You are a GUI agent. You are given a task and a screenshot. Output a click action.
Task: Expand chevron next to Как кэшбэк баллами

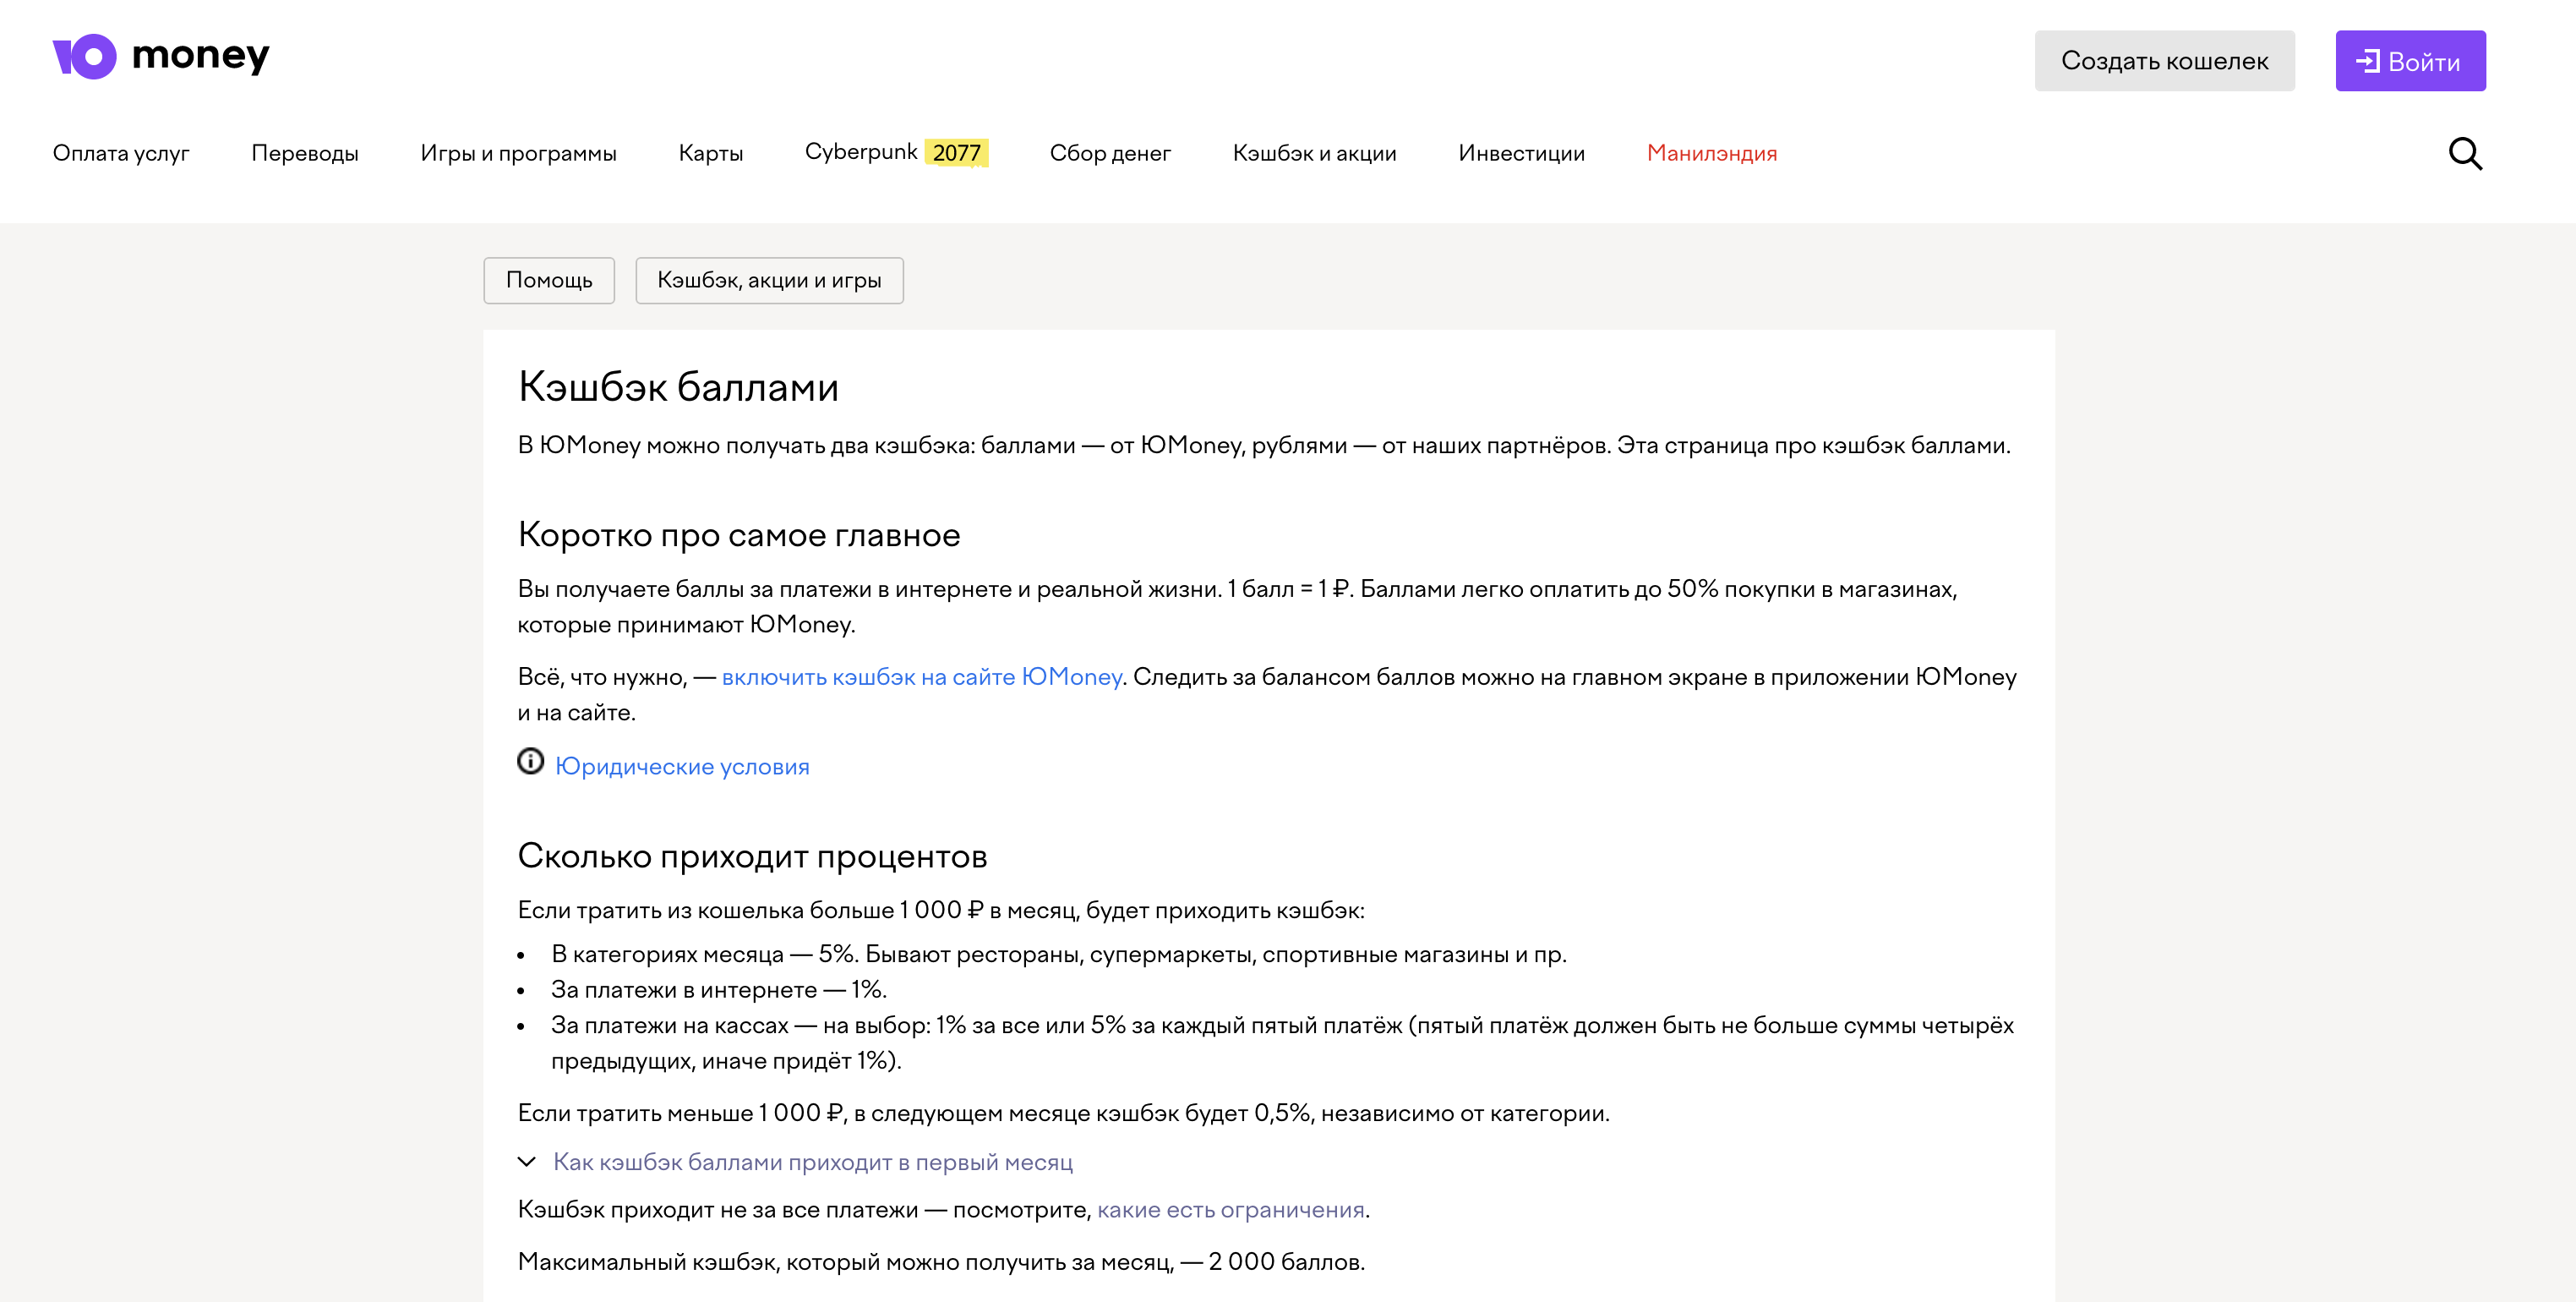[x=527, y=1162]
